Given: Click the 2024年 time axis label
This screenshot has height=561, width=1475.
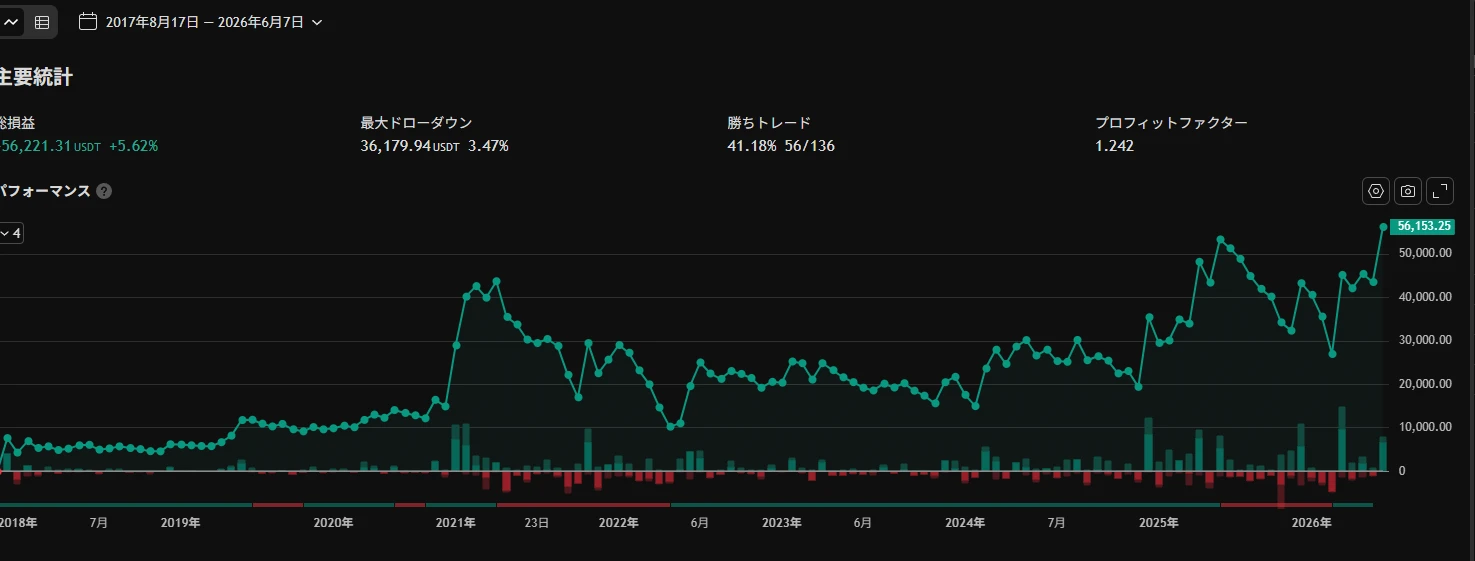Looking at the screenshot, I should (964, 523).
